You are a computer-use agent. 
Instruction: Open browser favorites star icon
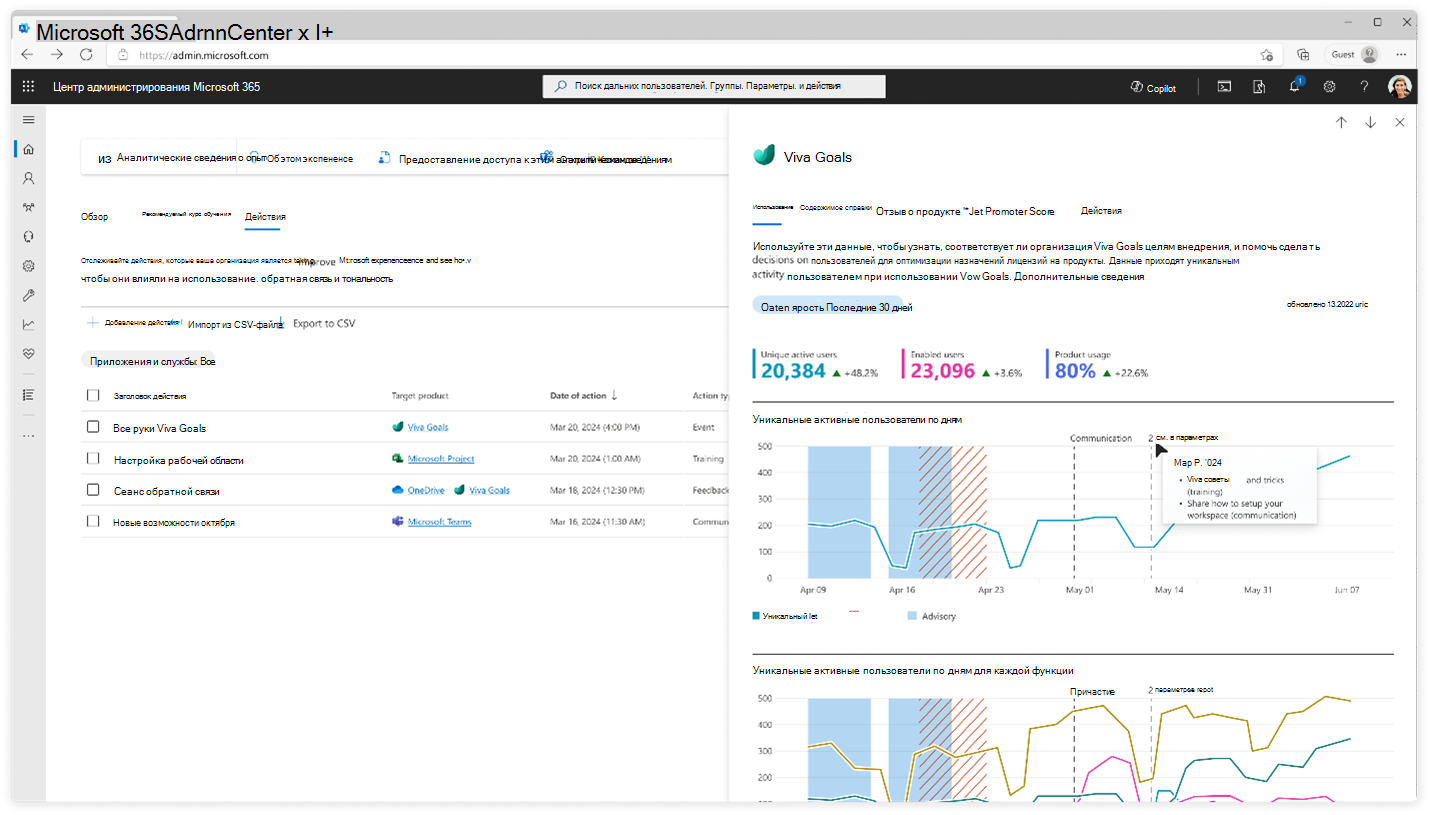pyautogui.click(x=1267, y=55)
